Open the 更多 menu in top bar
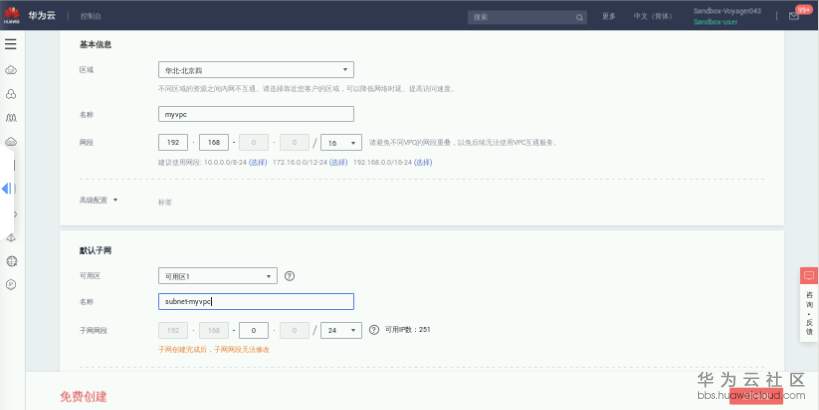This screenshot has height=410, width=819. pos(609,16)
